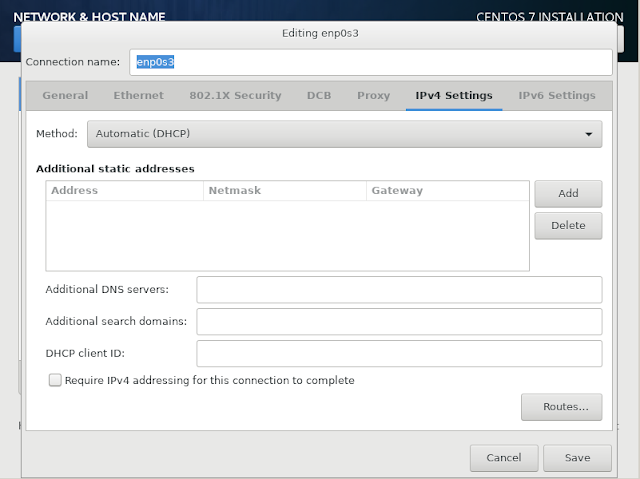
Task: Switch to the General tab
Action: 65,95
